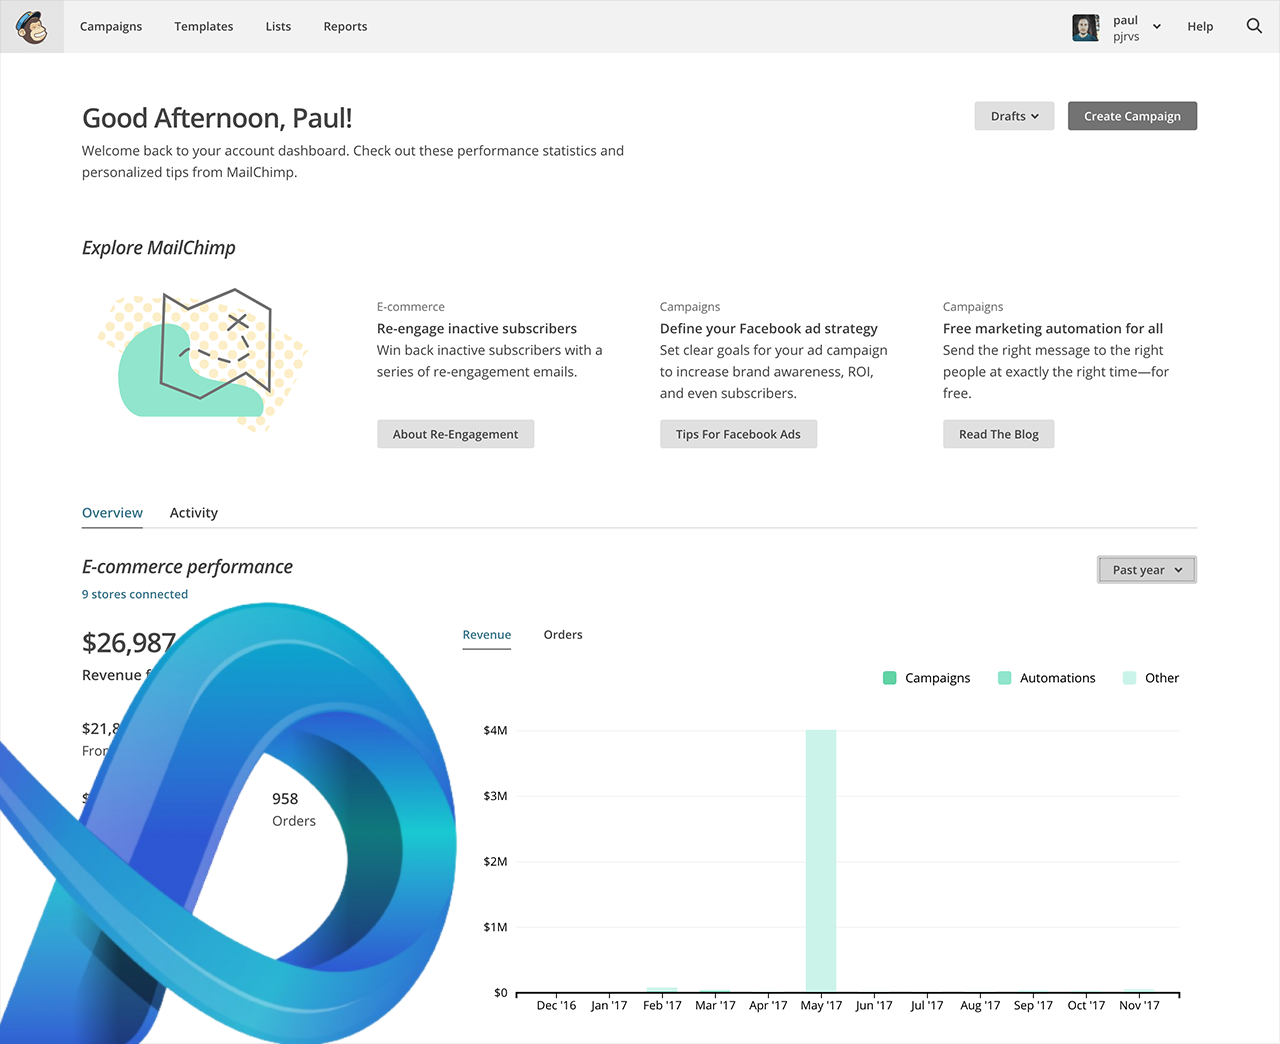This screenshot has width=1280, height=1044.
Task: Click the Other legend color swatch
Action: pyautogui.click(x=1130, y=678)
